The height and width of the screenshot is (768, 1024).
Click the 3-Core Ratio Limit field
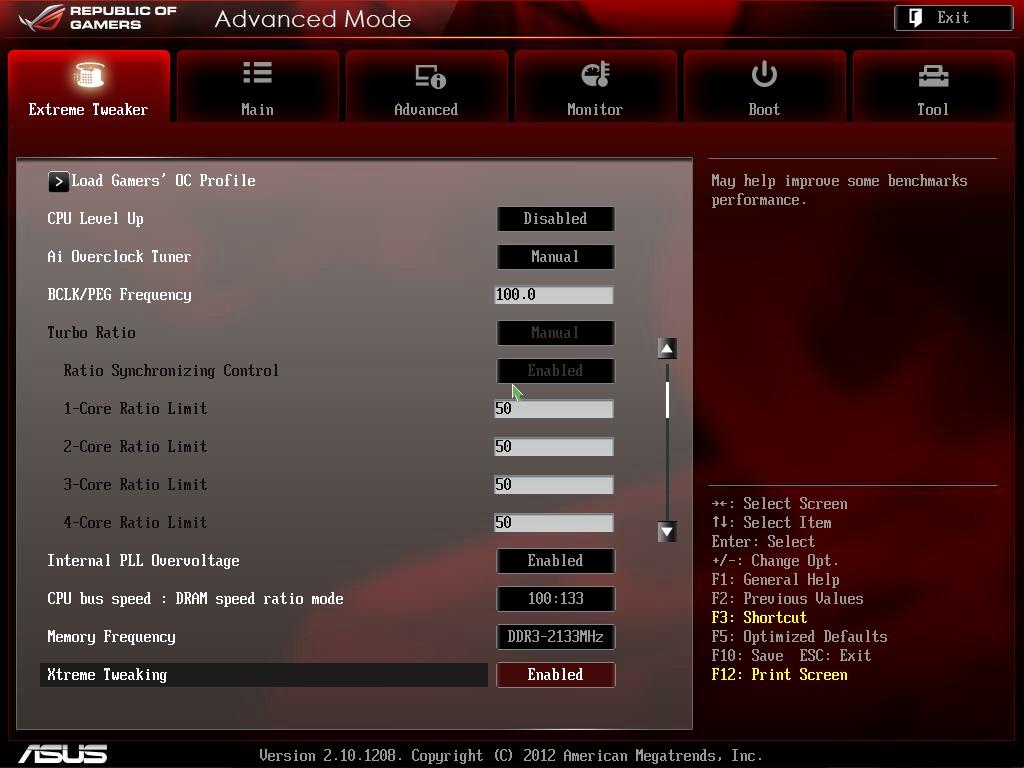tap(553, 485)
